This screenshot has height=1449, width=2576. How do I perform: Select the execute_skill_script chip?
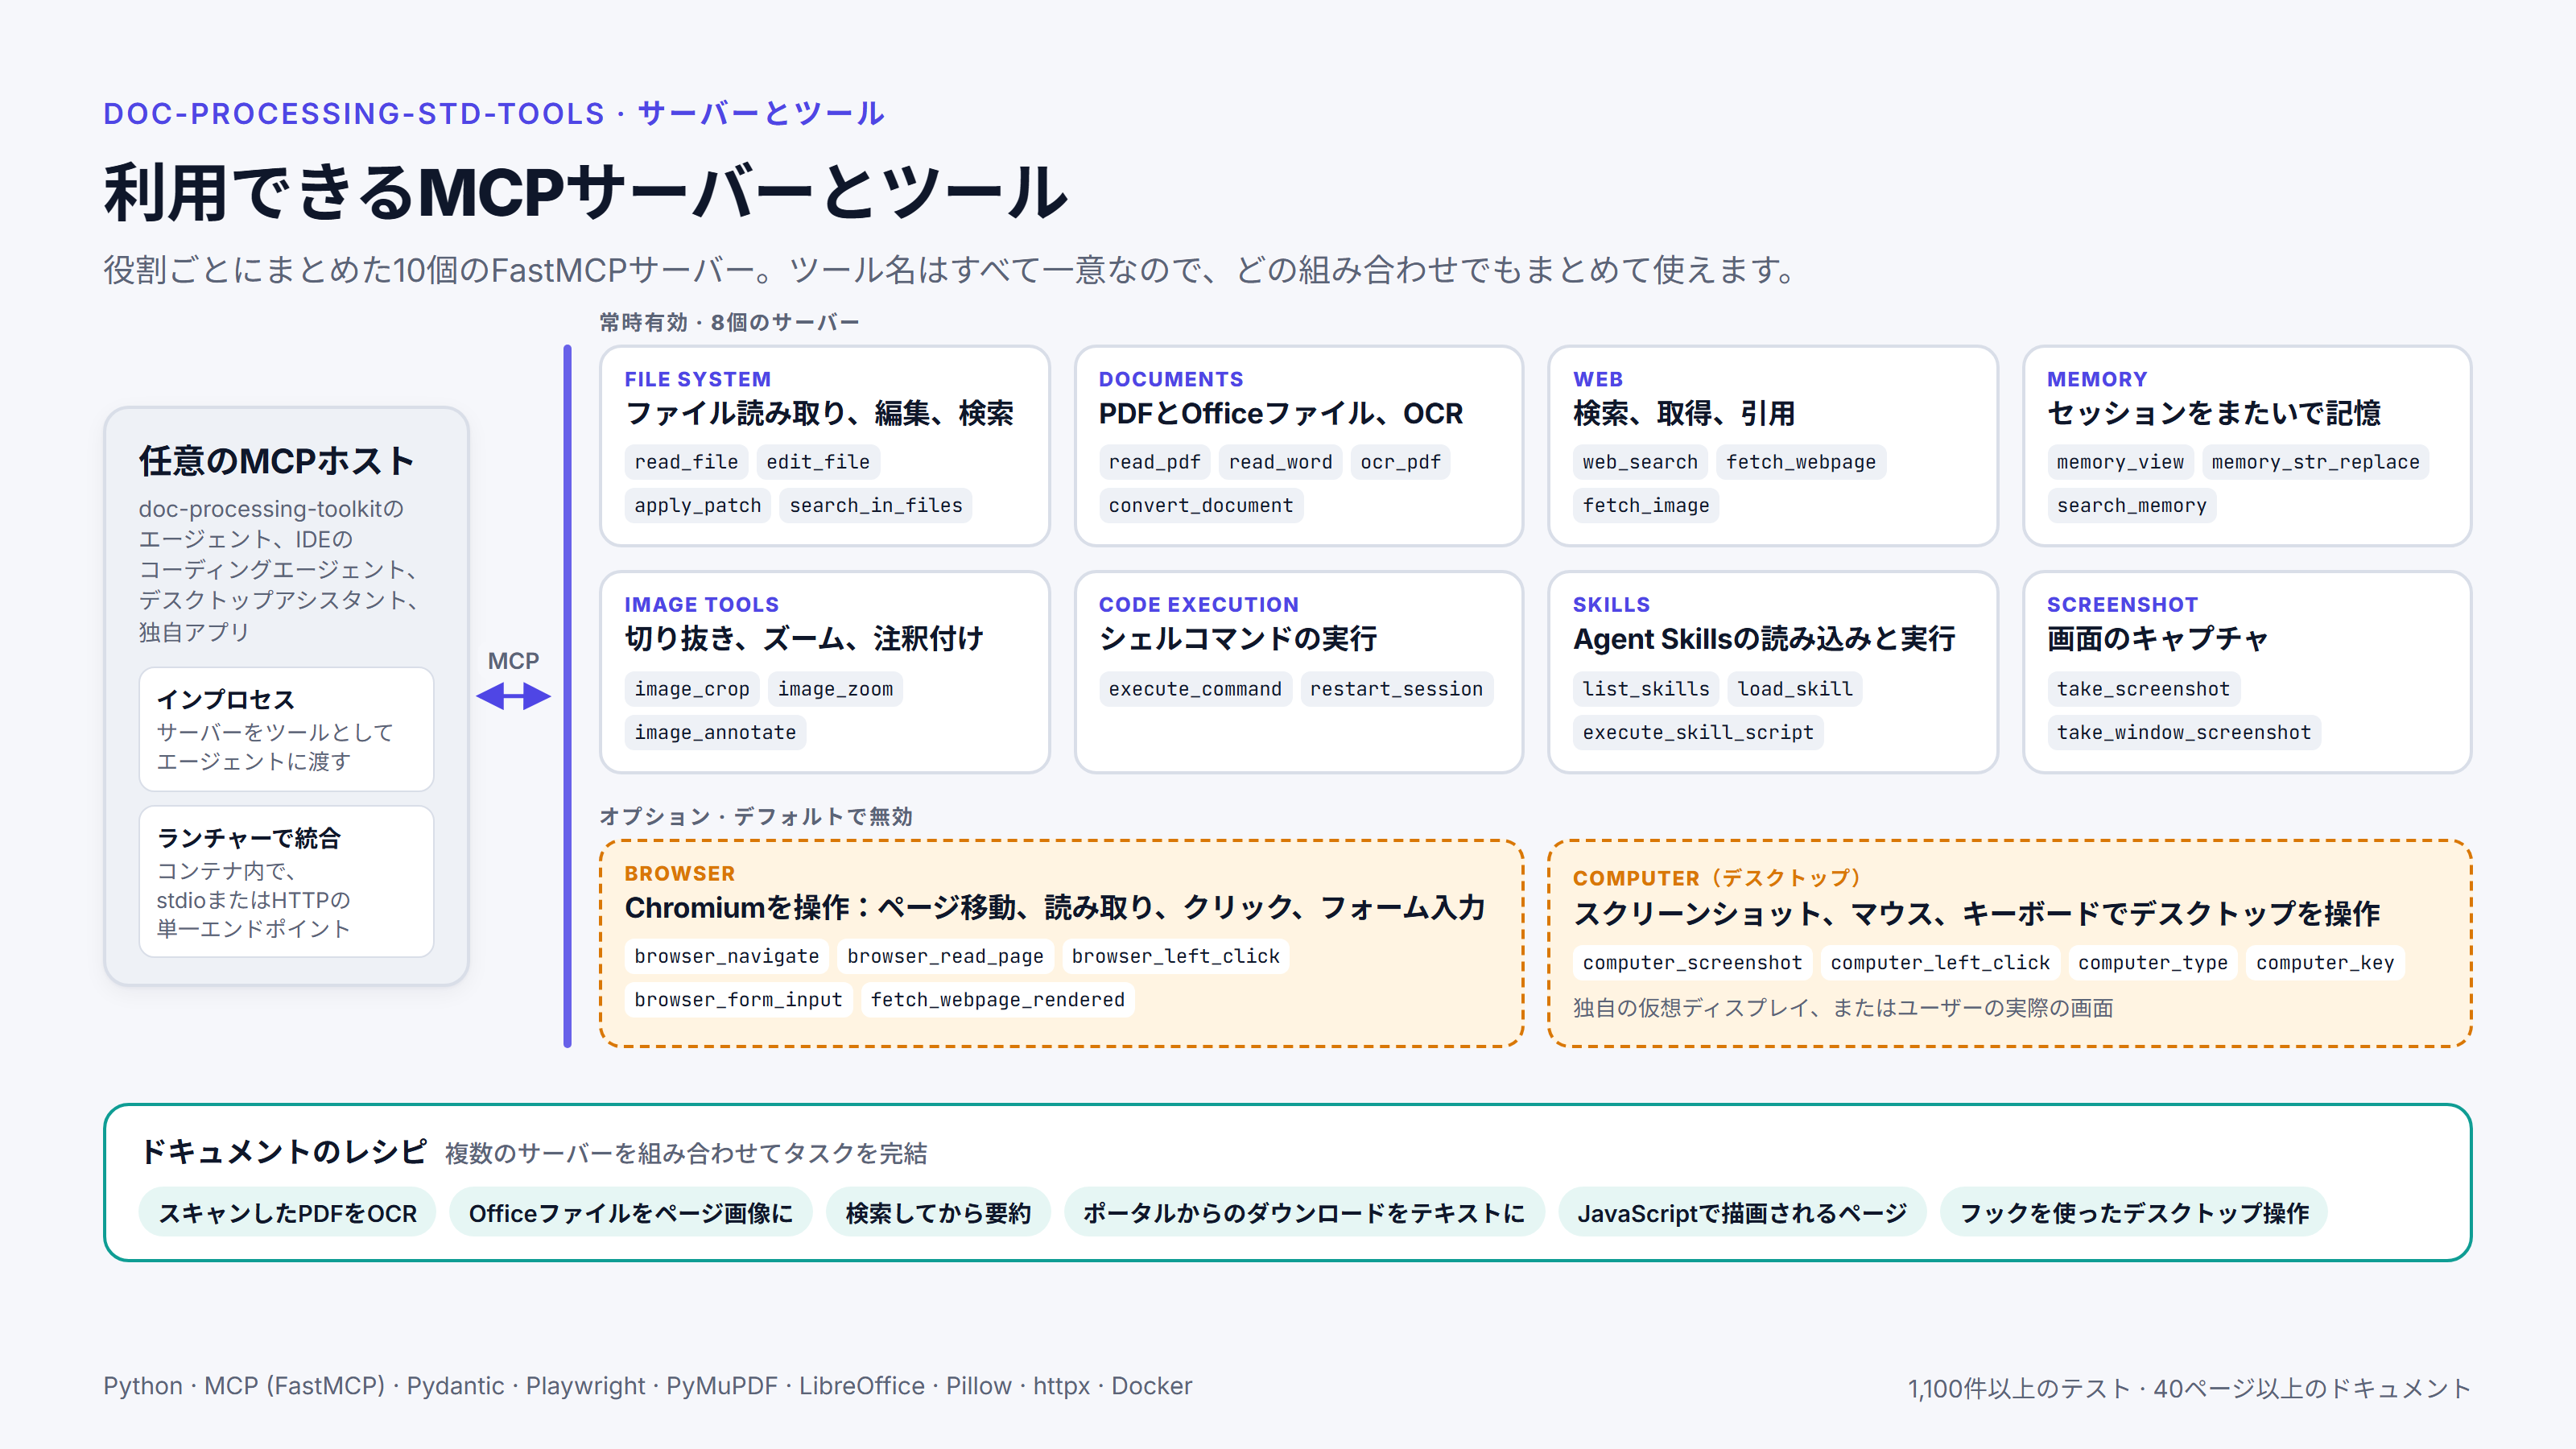[x=1698, y=733]
